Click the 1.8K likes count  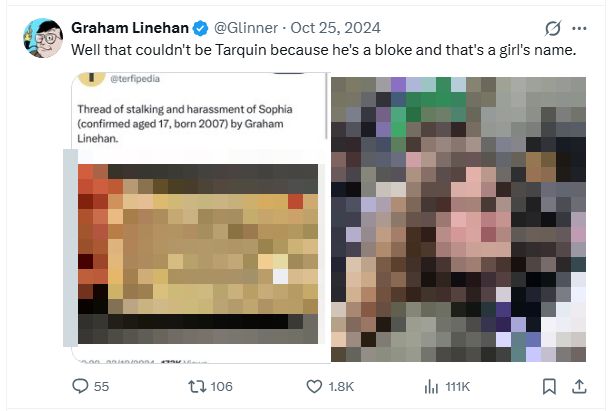(x=342, y=387)
